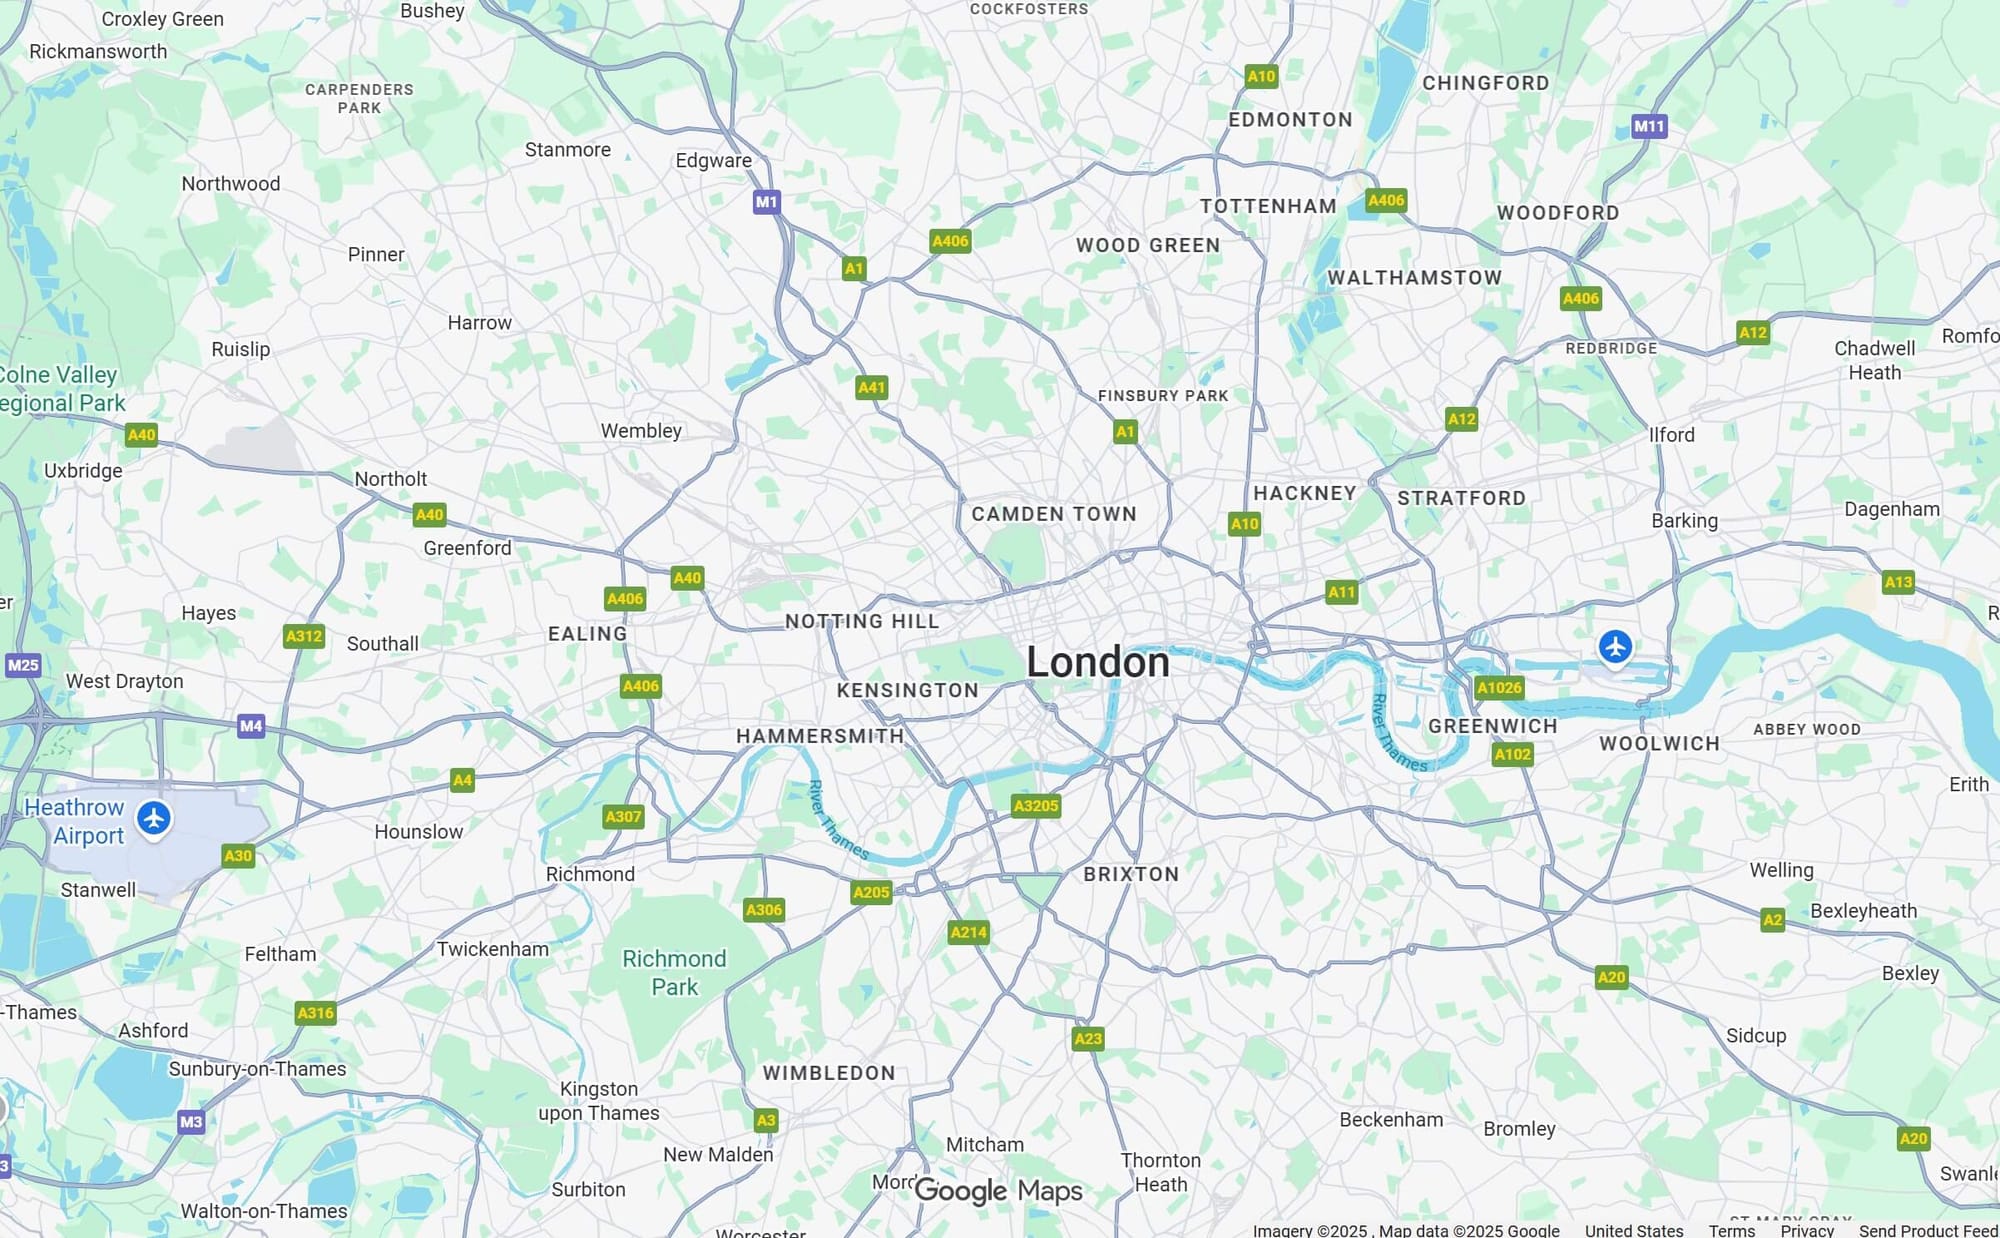
Task: Click the Google Maps logo
Action: click(x=998, y=1191)
